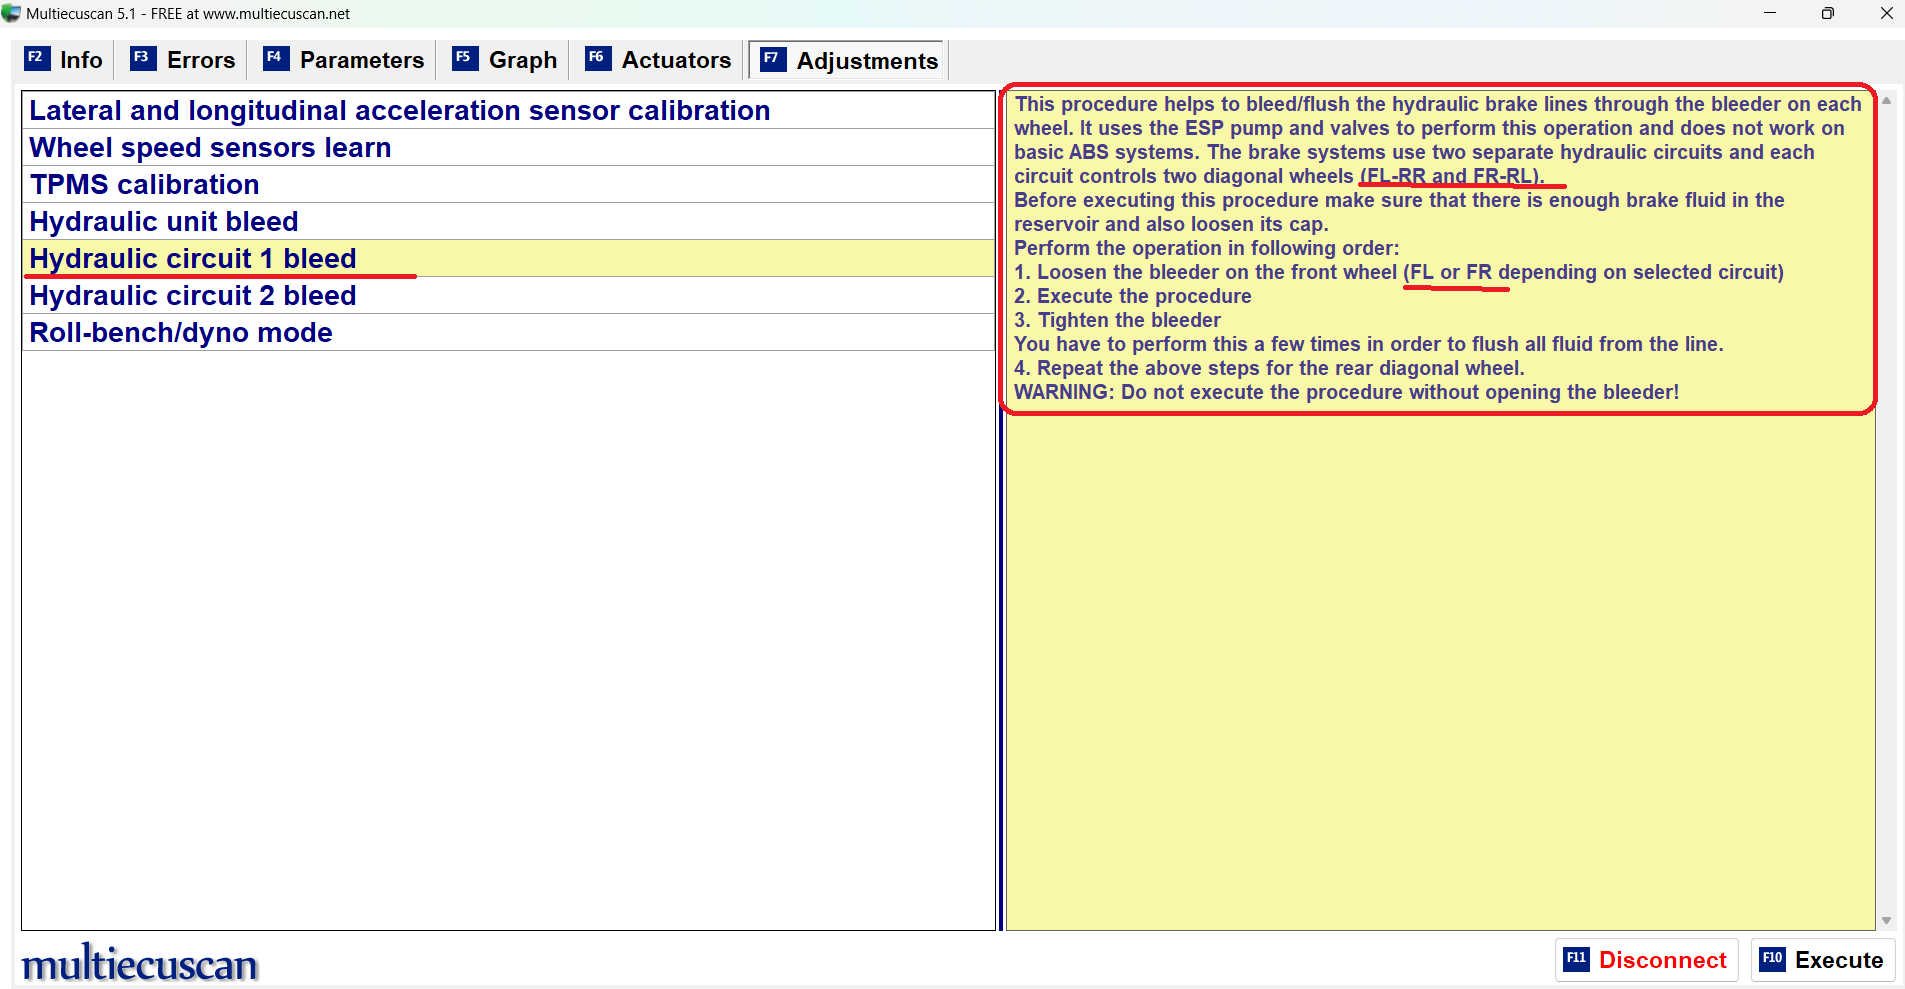Click the F3 key icon beside Errors
The height and width of the screenshot is (989, 1905).
(142, 58)
